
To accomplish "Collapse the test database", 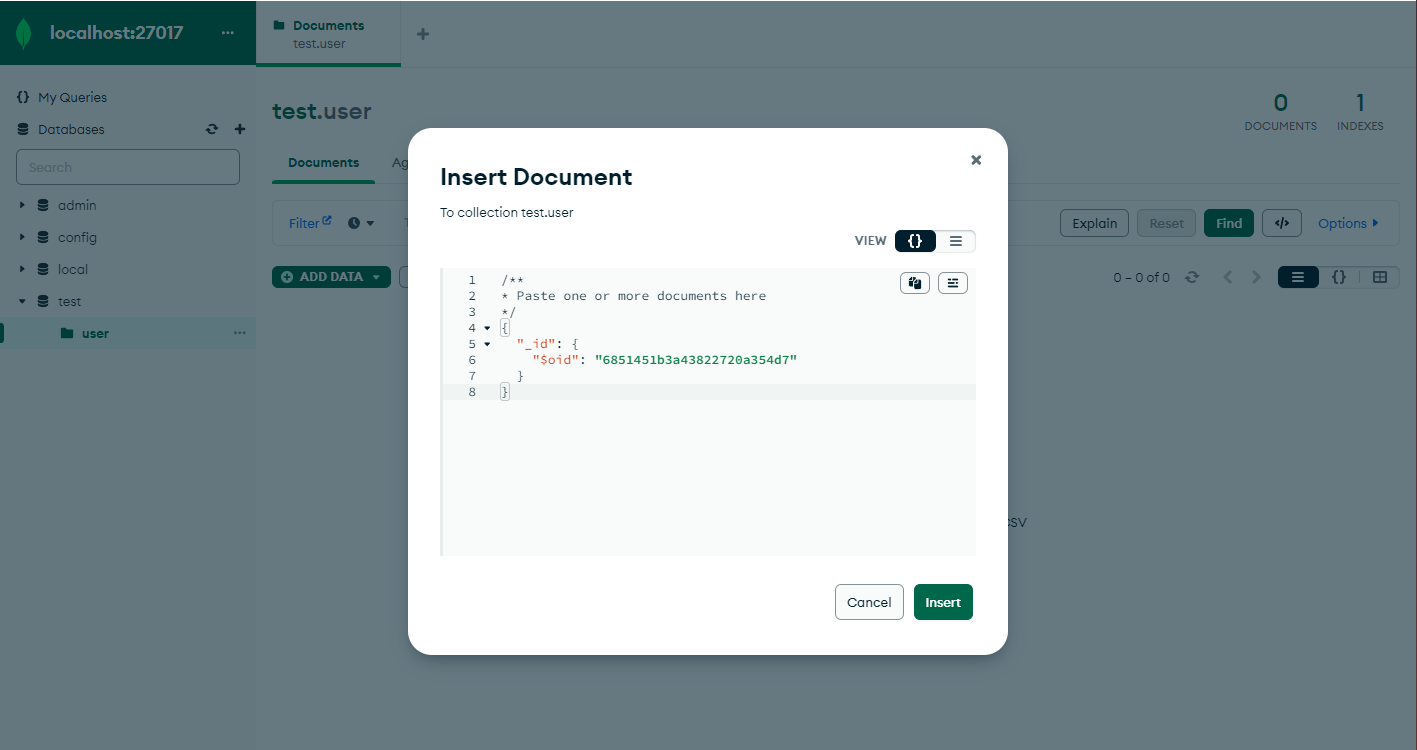I will [22, 301].
